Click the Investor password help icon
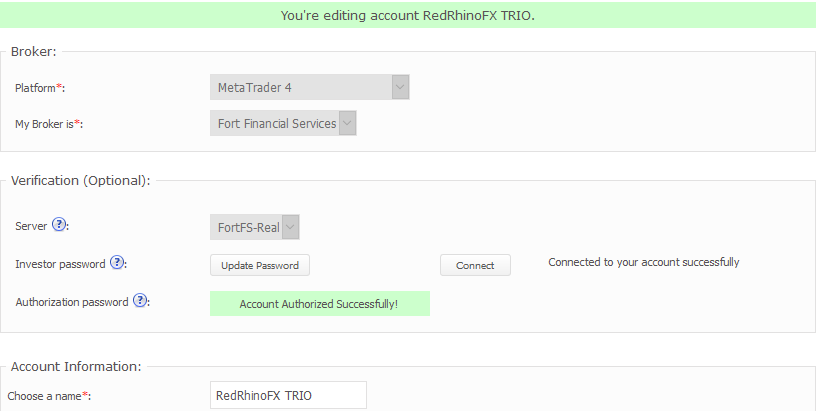 pos(117,263)
